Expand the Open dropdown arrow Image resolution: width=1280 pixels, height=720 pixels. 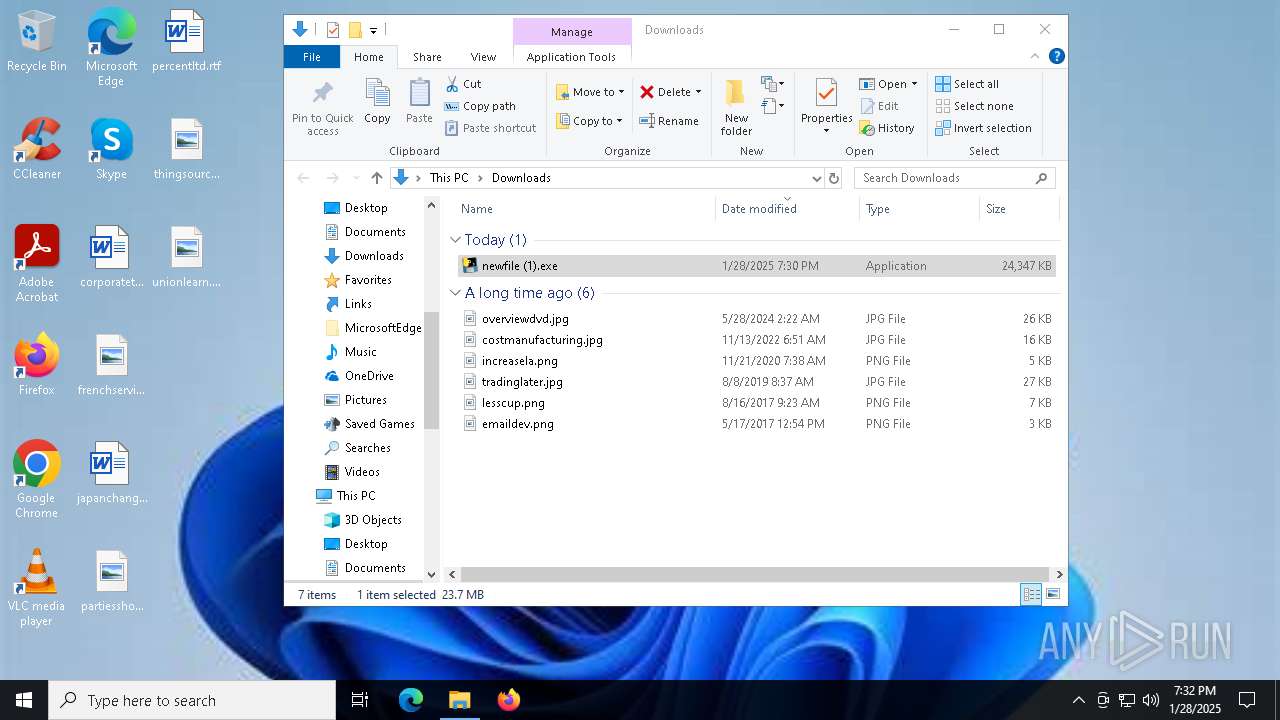914,84
